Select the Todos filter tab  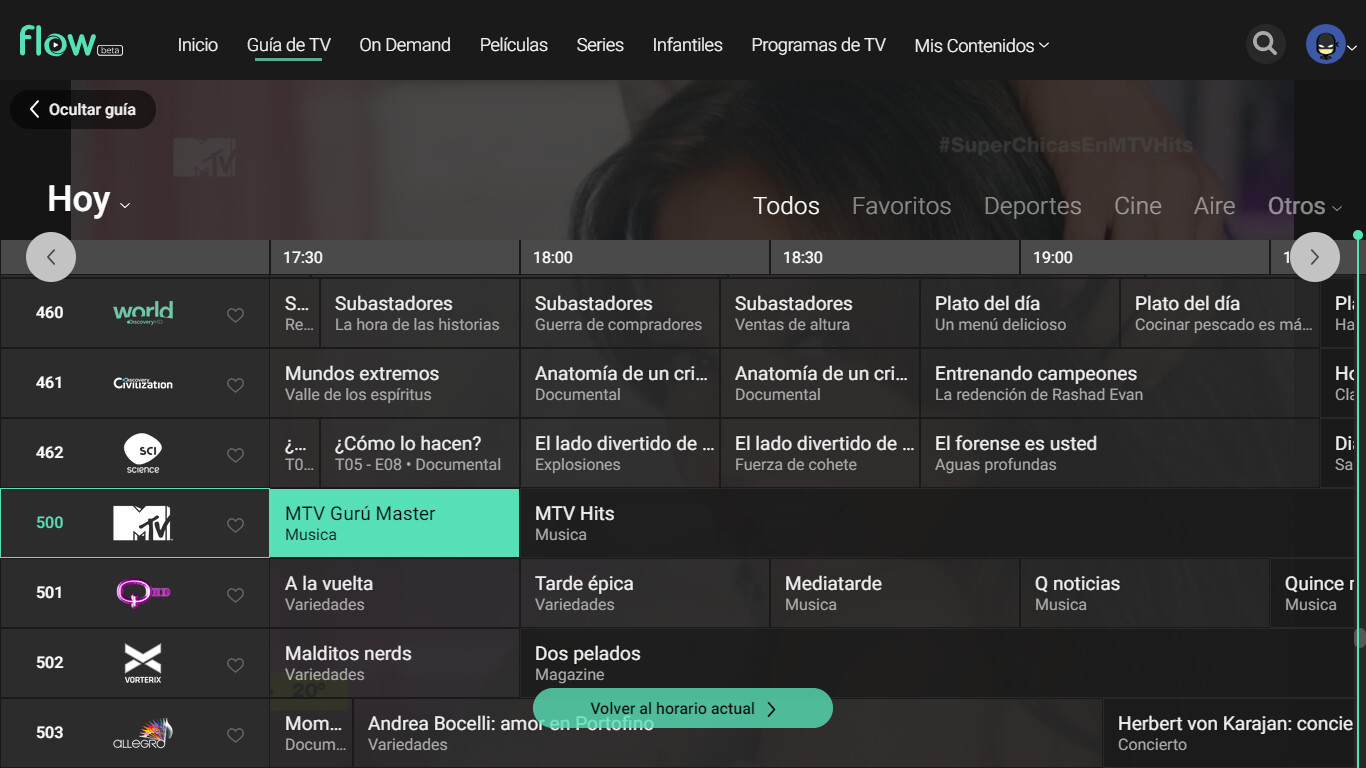click(786, 206)
